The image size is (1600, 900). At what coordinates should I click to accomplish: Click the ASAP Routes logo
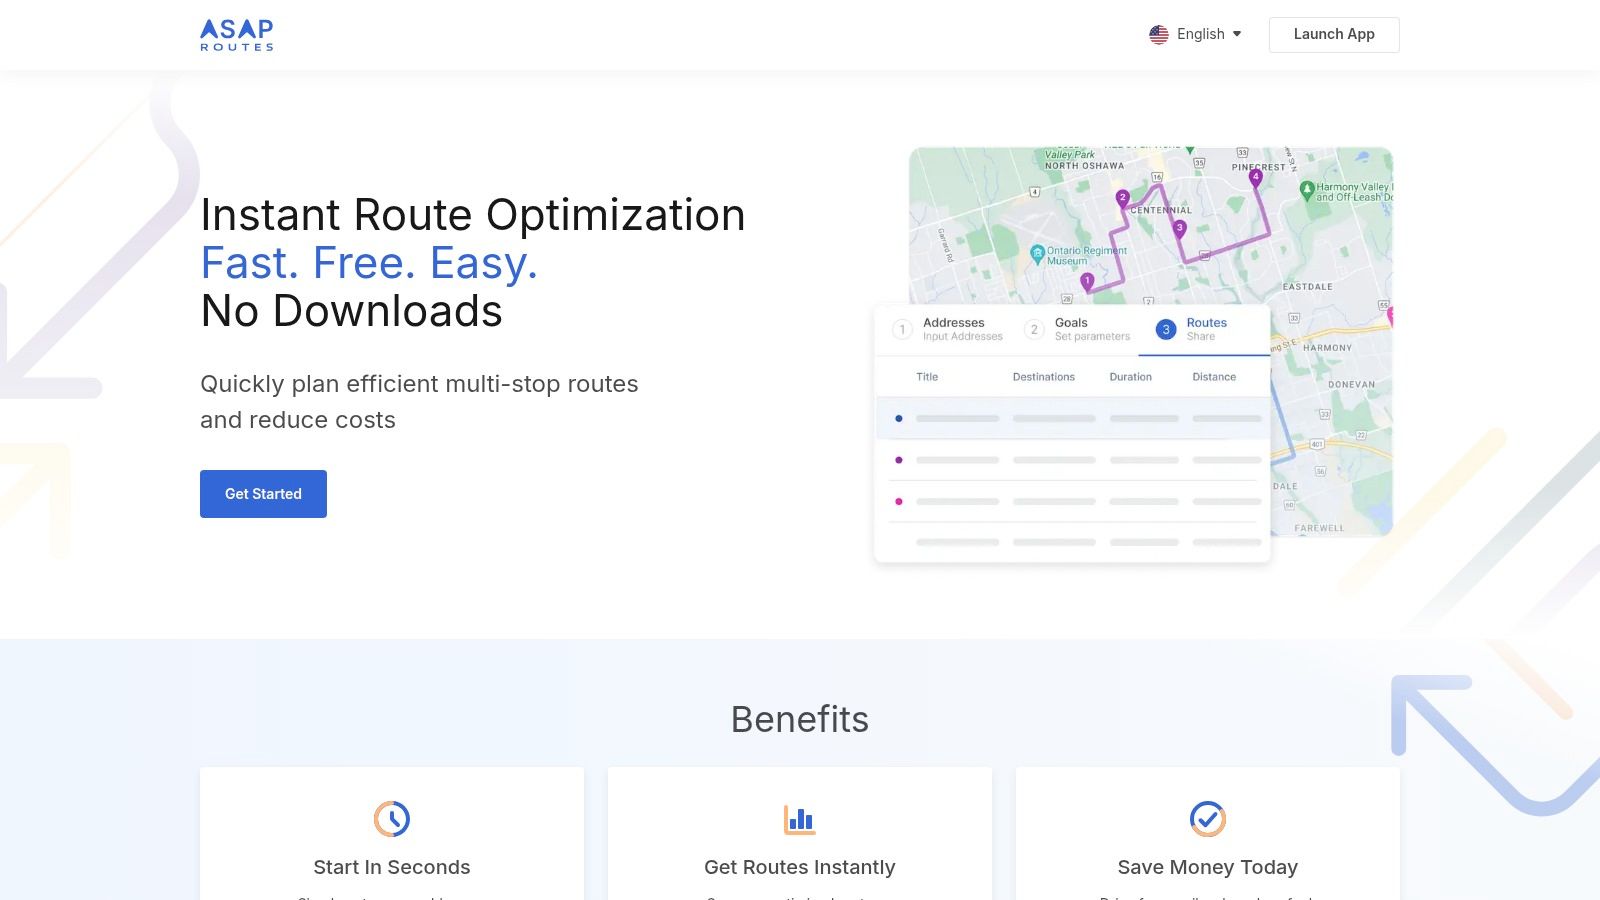[235, 34]
